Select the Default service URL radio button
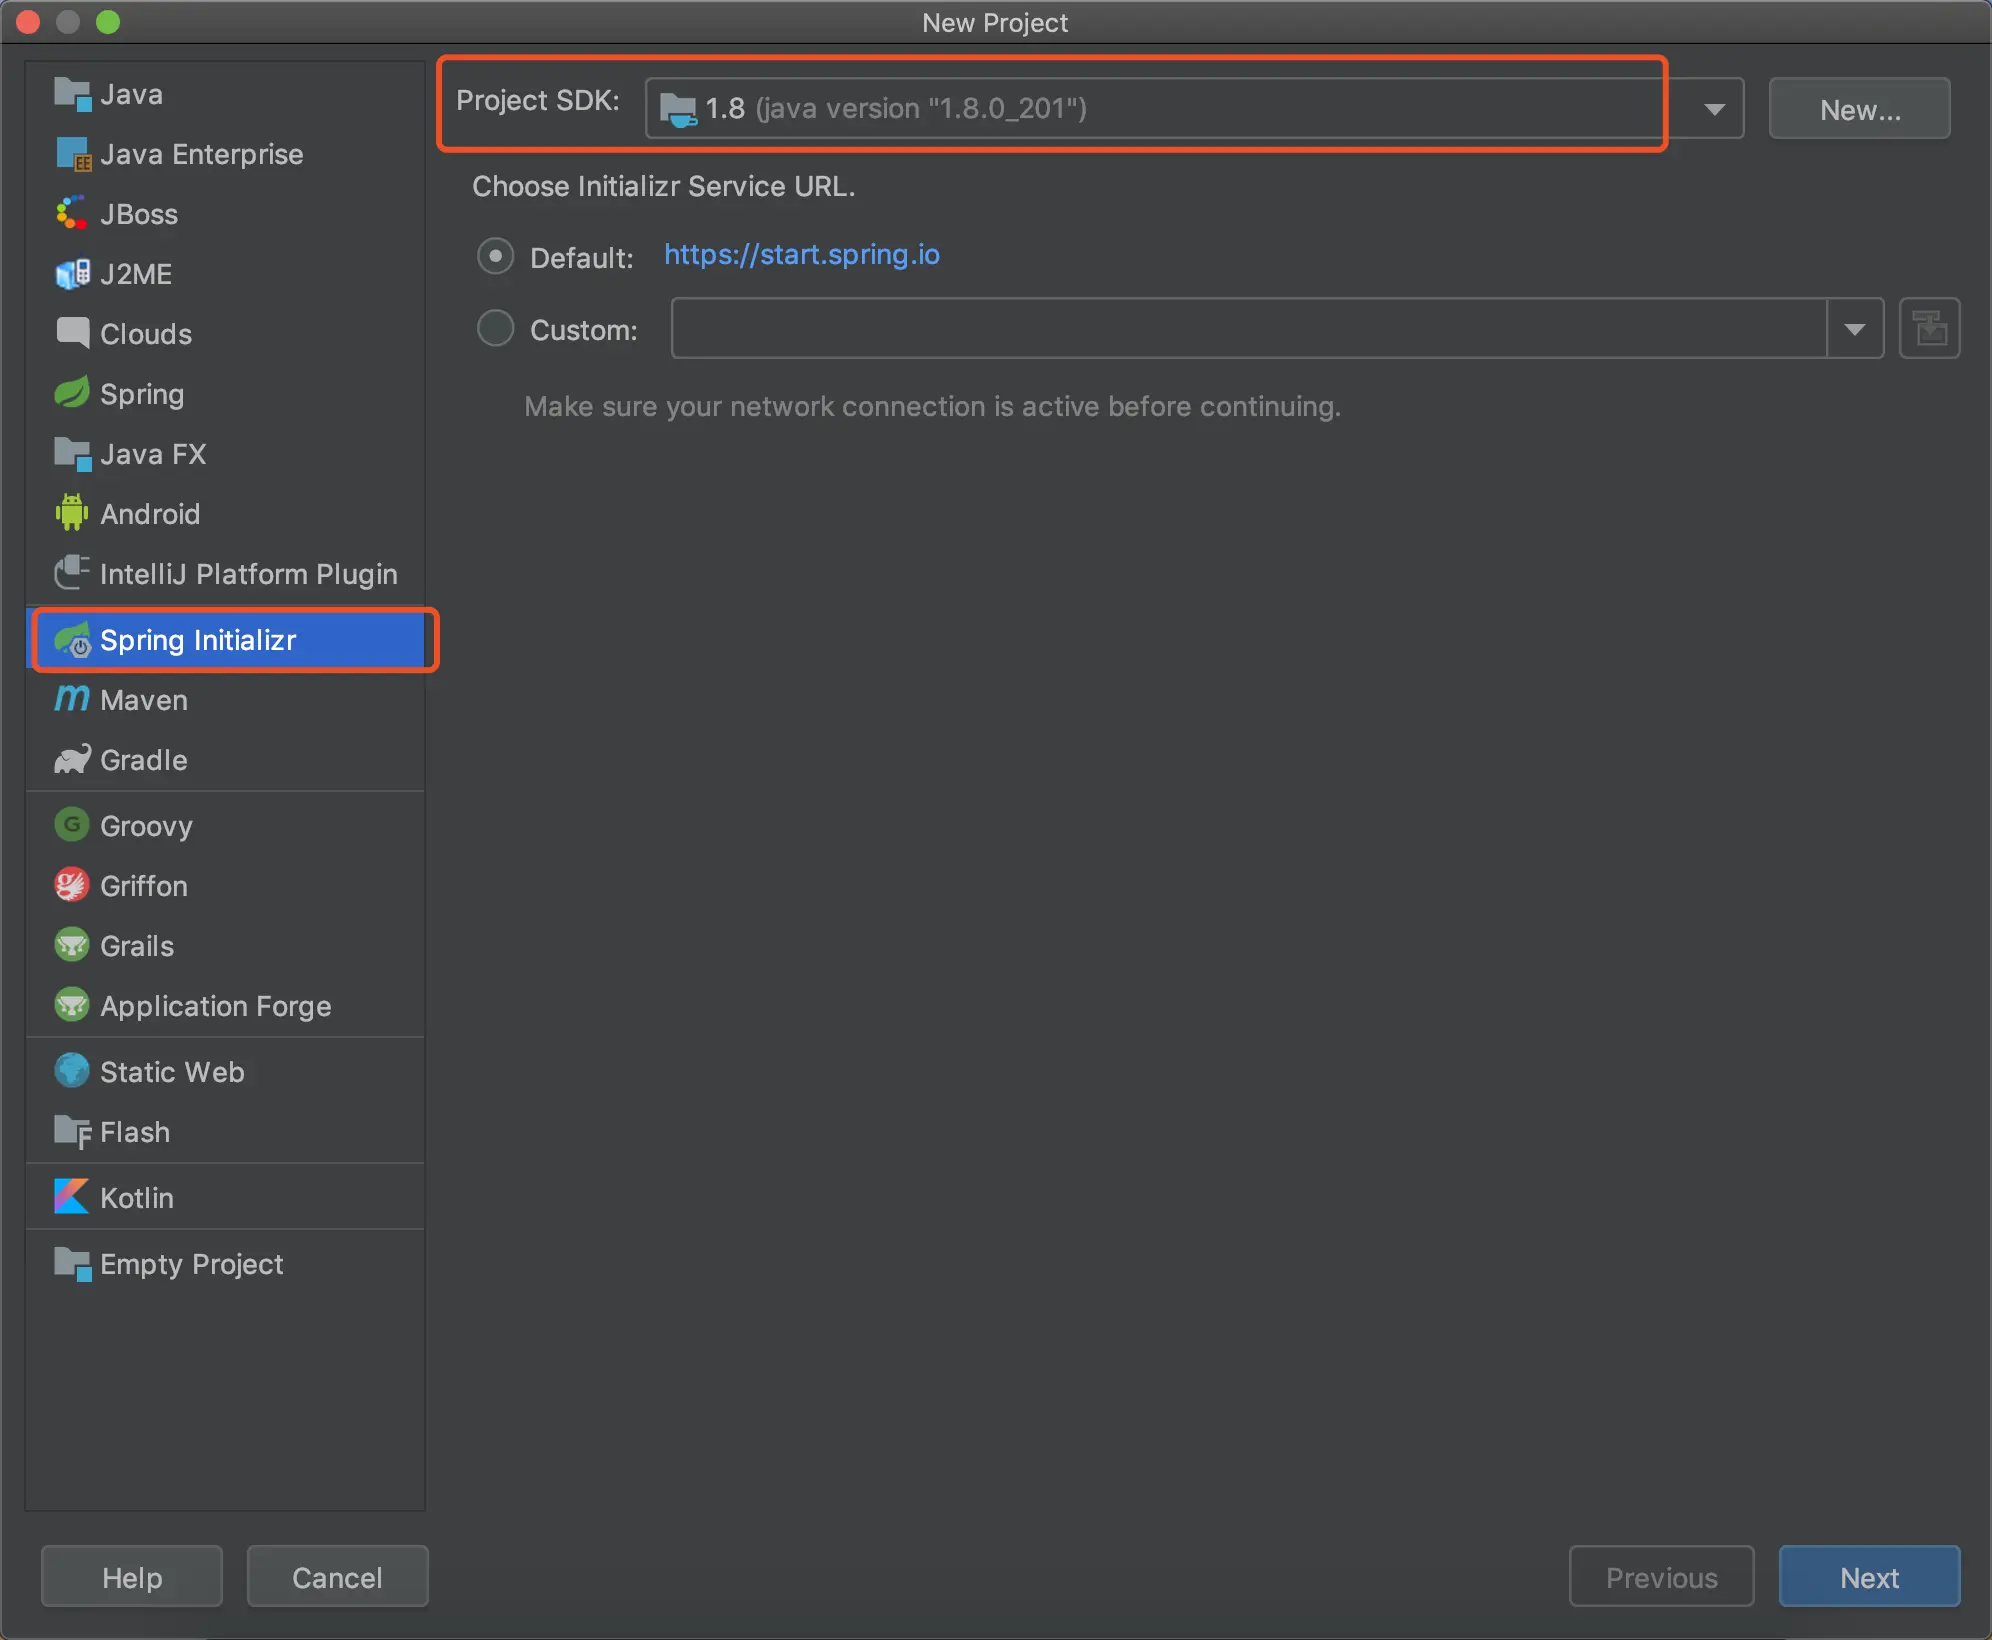The width and height of the screenshot is (1992, 1640). [x=495, y=256]
